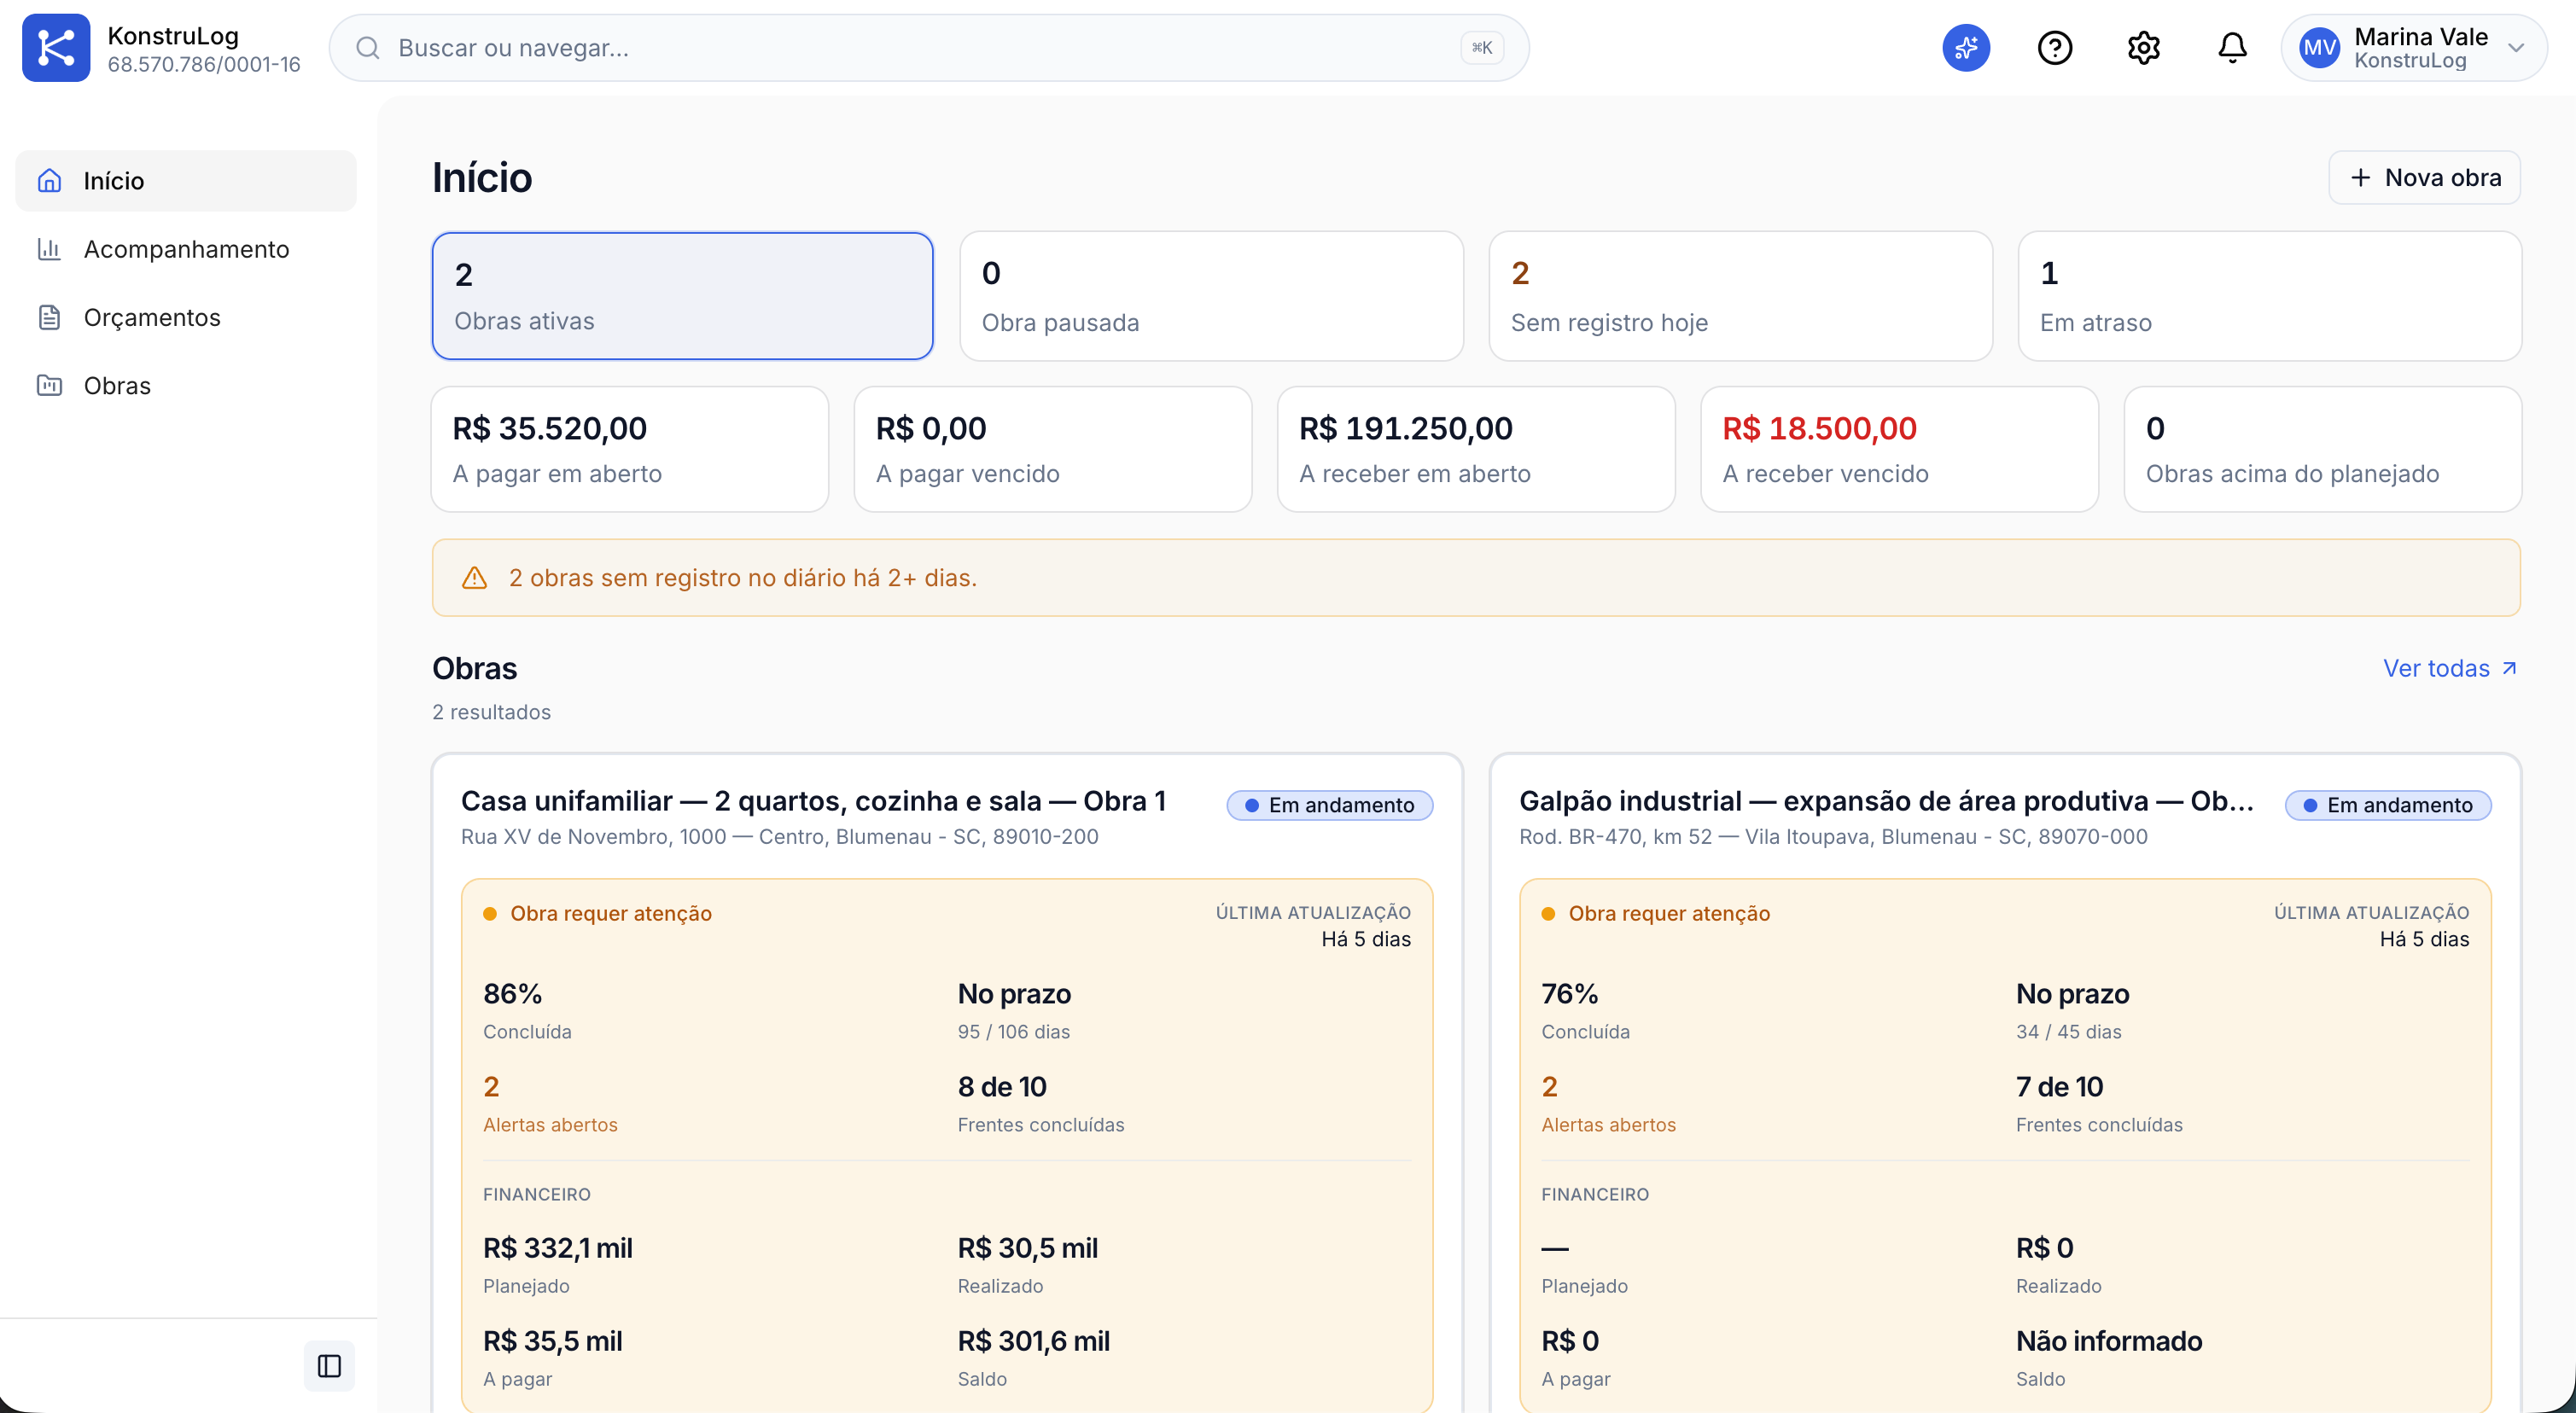Click the warning triangle icon in alert banner
This screenshot has height=1413, width=2576.
click(x=474, y=578)
